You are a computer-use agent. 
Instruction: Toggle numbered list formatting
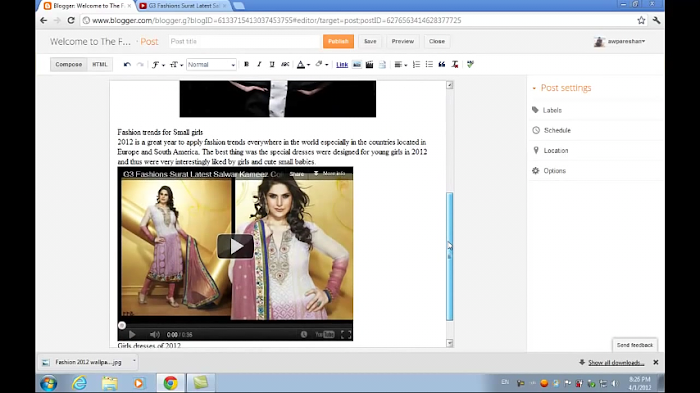point(416,64)
